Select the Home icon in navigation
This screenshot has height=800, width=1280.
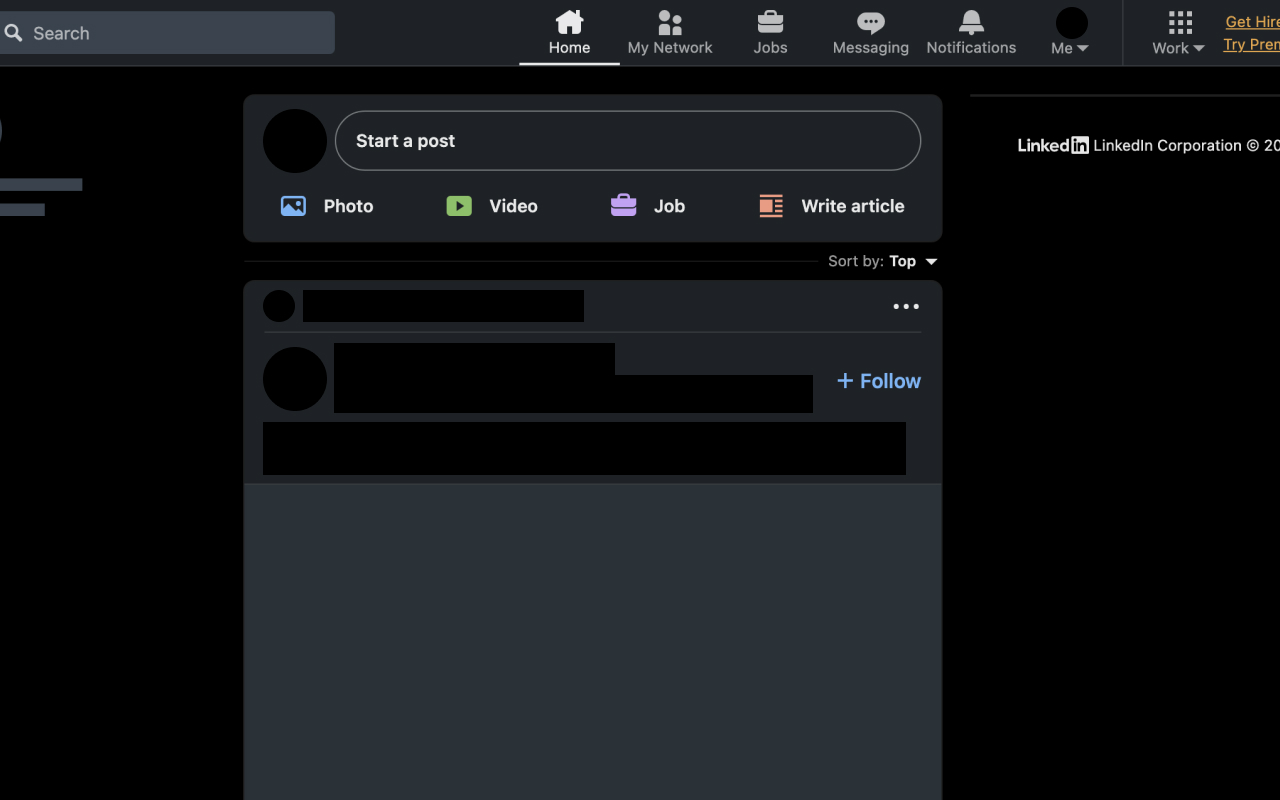click(x=569, y=20)
